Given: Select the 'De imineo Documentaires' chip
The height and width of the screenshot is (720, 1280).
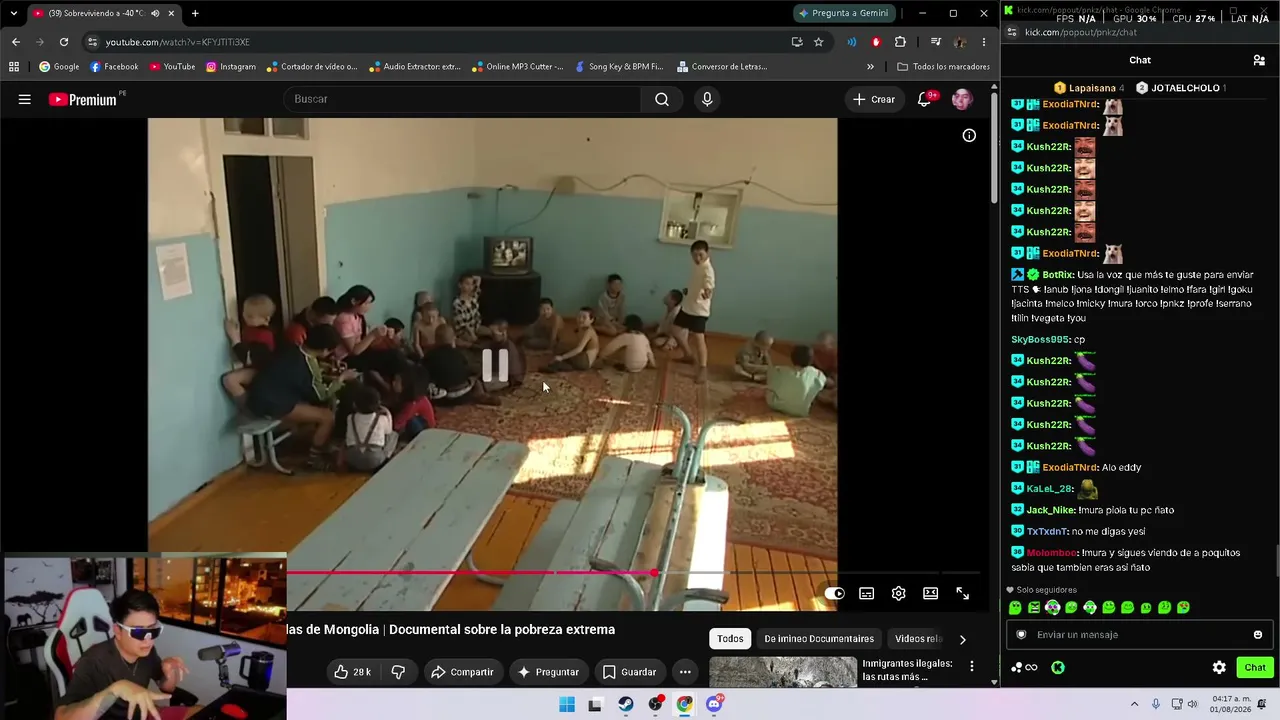Looking at the screenshot, I should click(x=819, y=639).
